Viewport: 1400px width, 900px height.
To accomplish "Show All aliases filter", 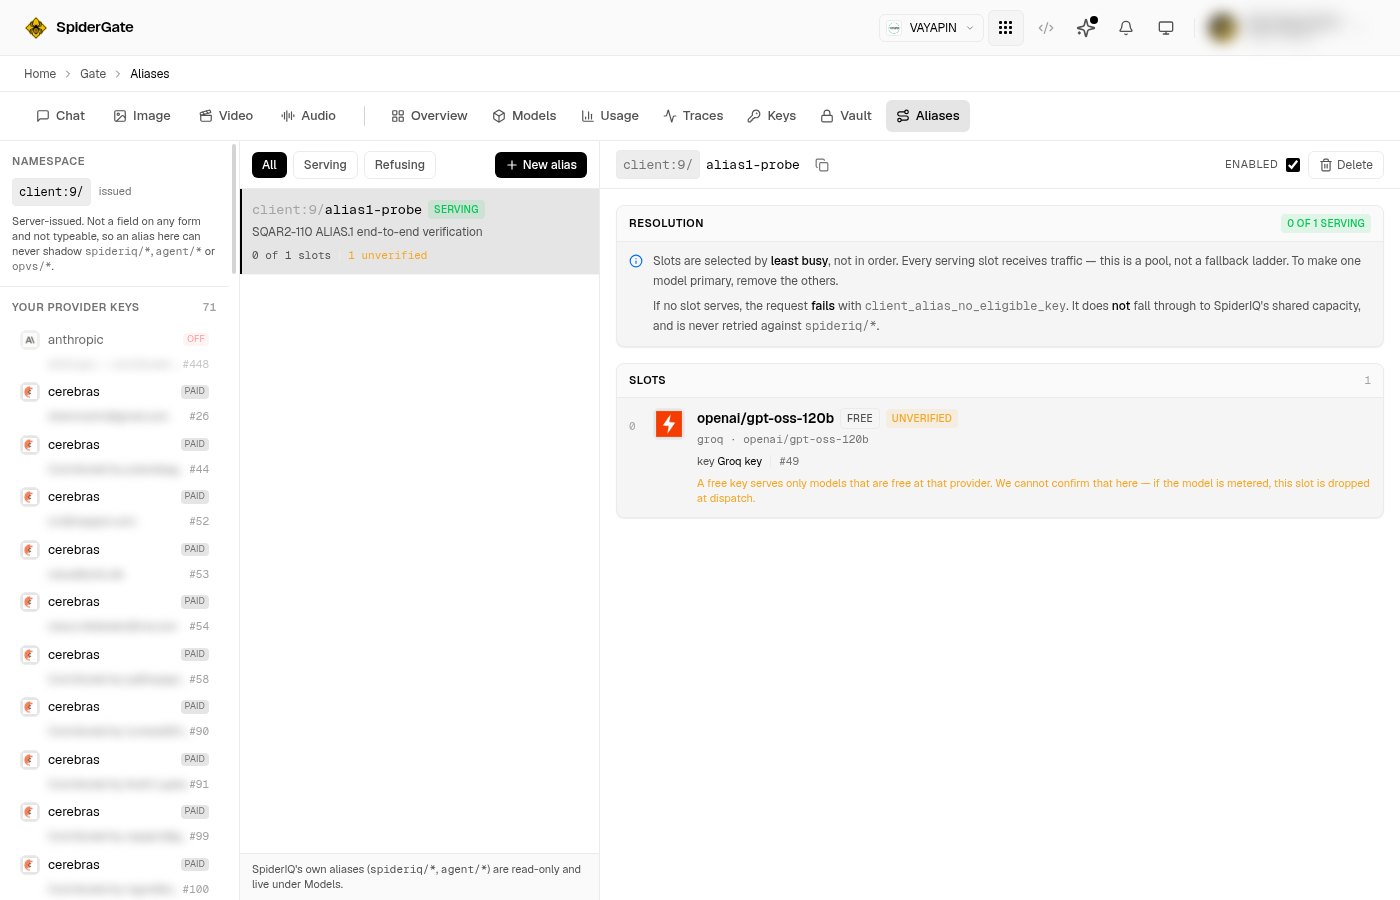I will [269, 165].
